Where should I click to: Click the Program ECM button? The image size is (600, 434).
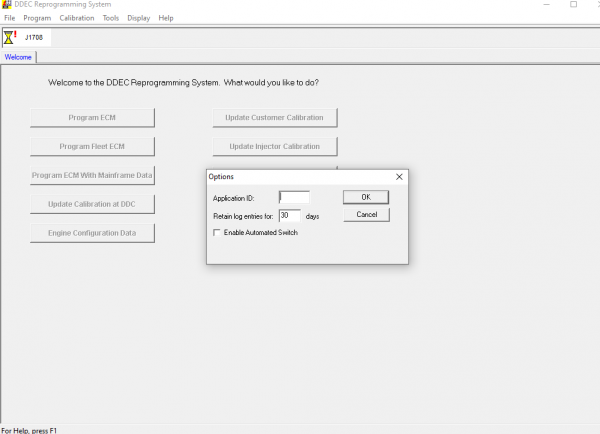pos(92,117)
